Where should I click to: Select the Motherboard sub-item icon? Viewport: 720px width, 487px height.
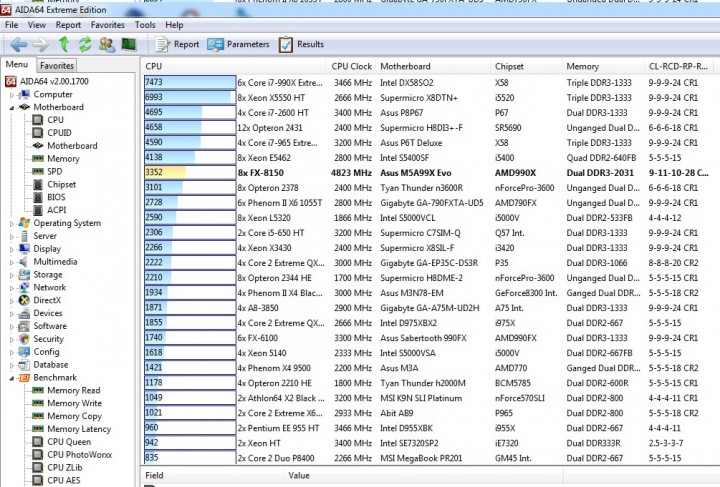[38, 146]
